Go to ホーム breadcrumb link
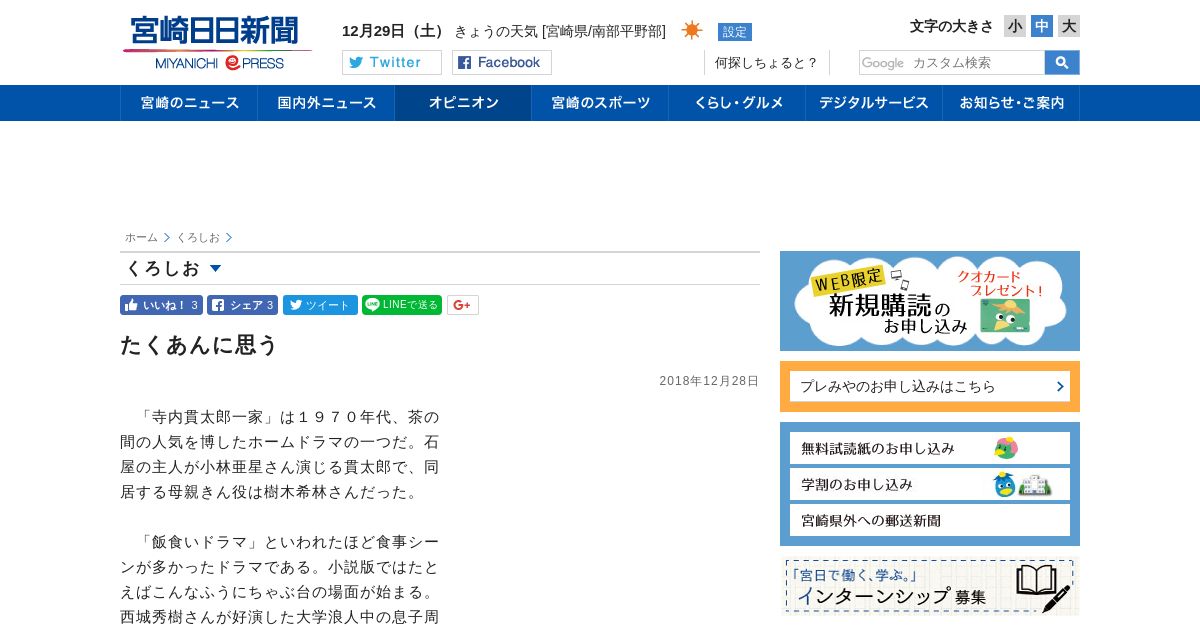Viewport: 1200px width, 630px height. coord(141,237)
